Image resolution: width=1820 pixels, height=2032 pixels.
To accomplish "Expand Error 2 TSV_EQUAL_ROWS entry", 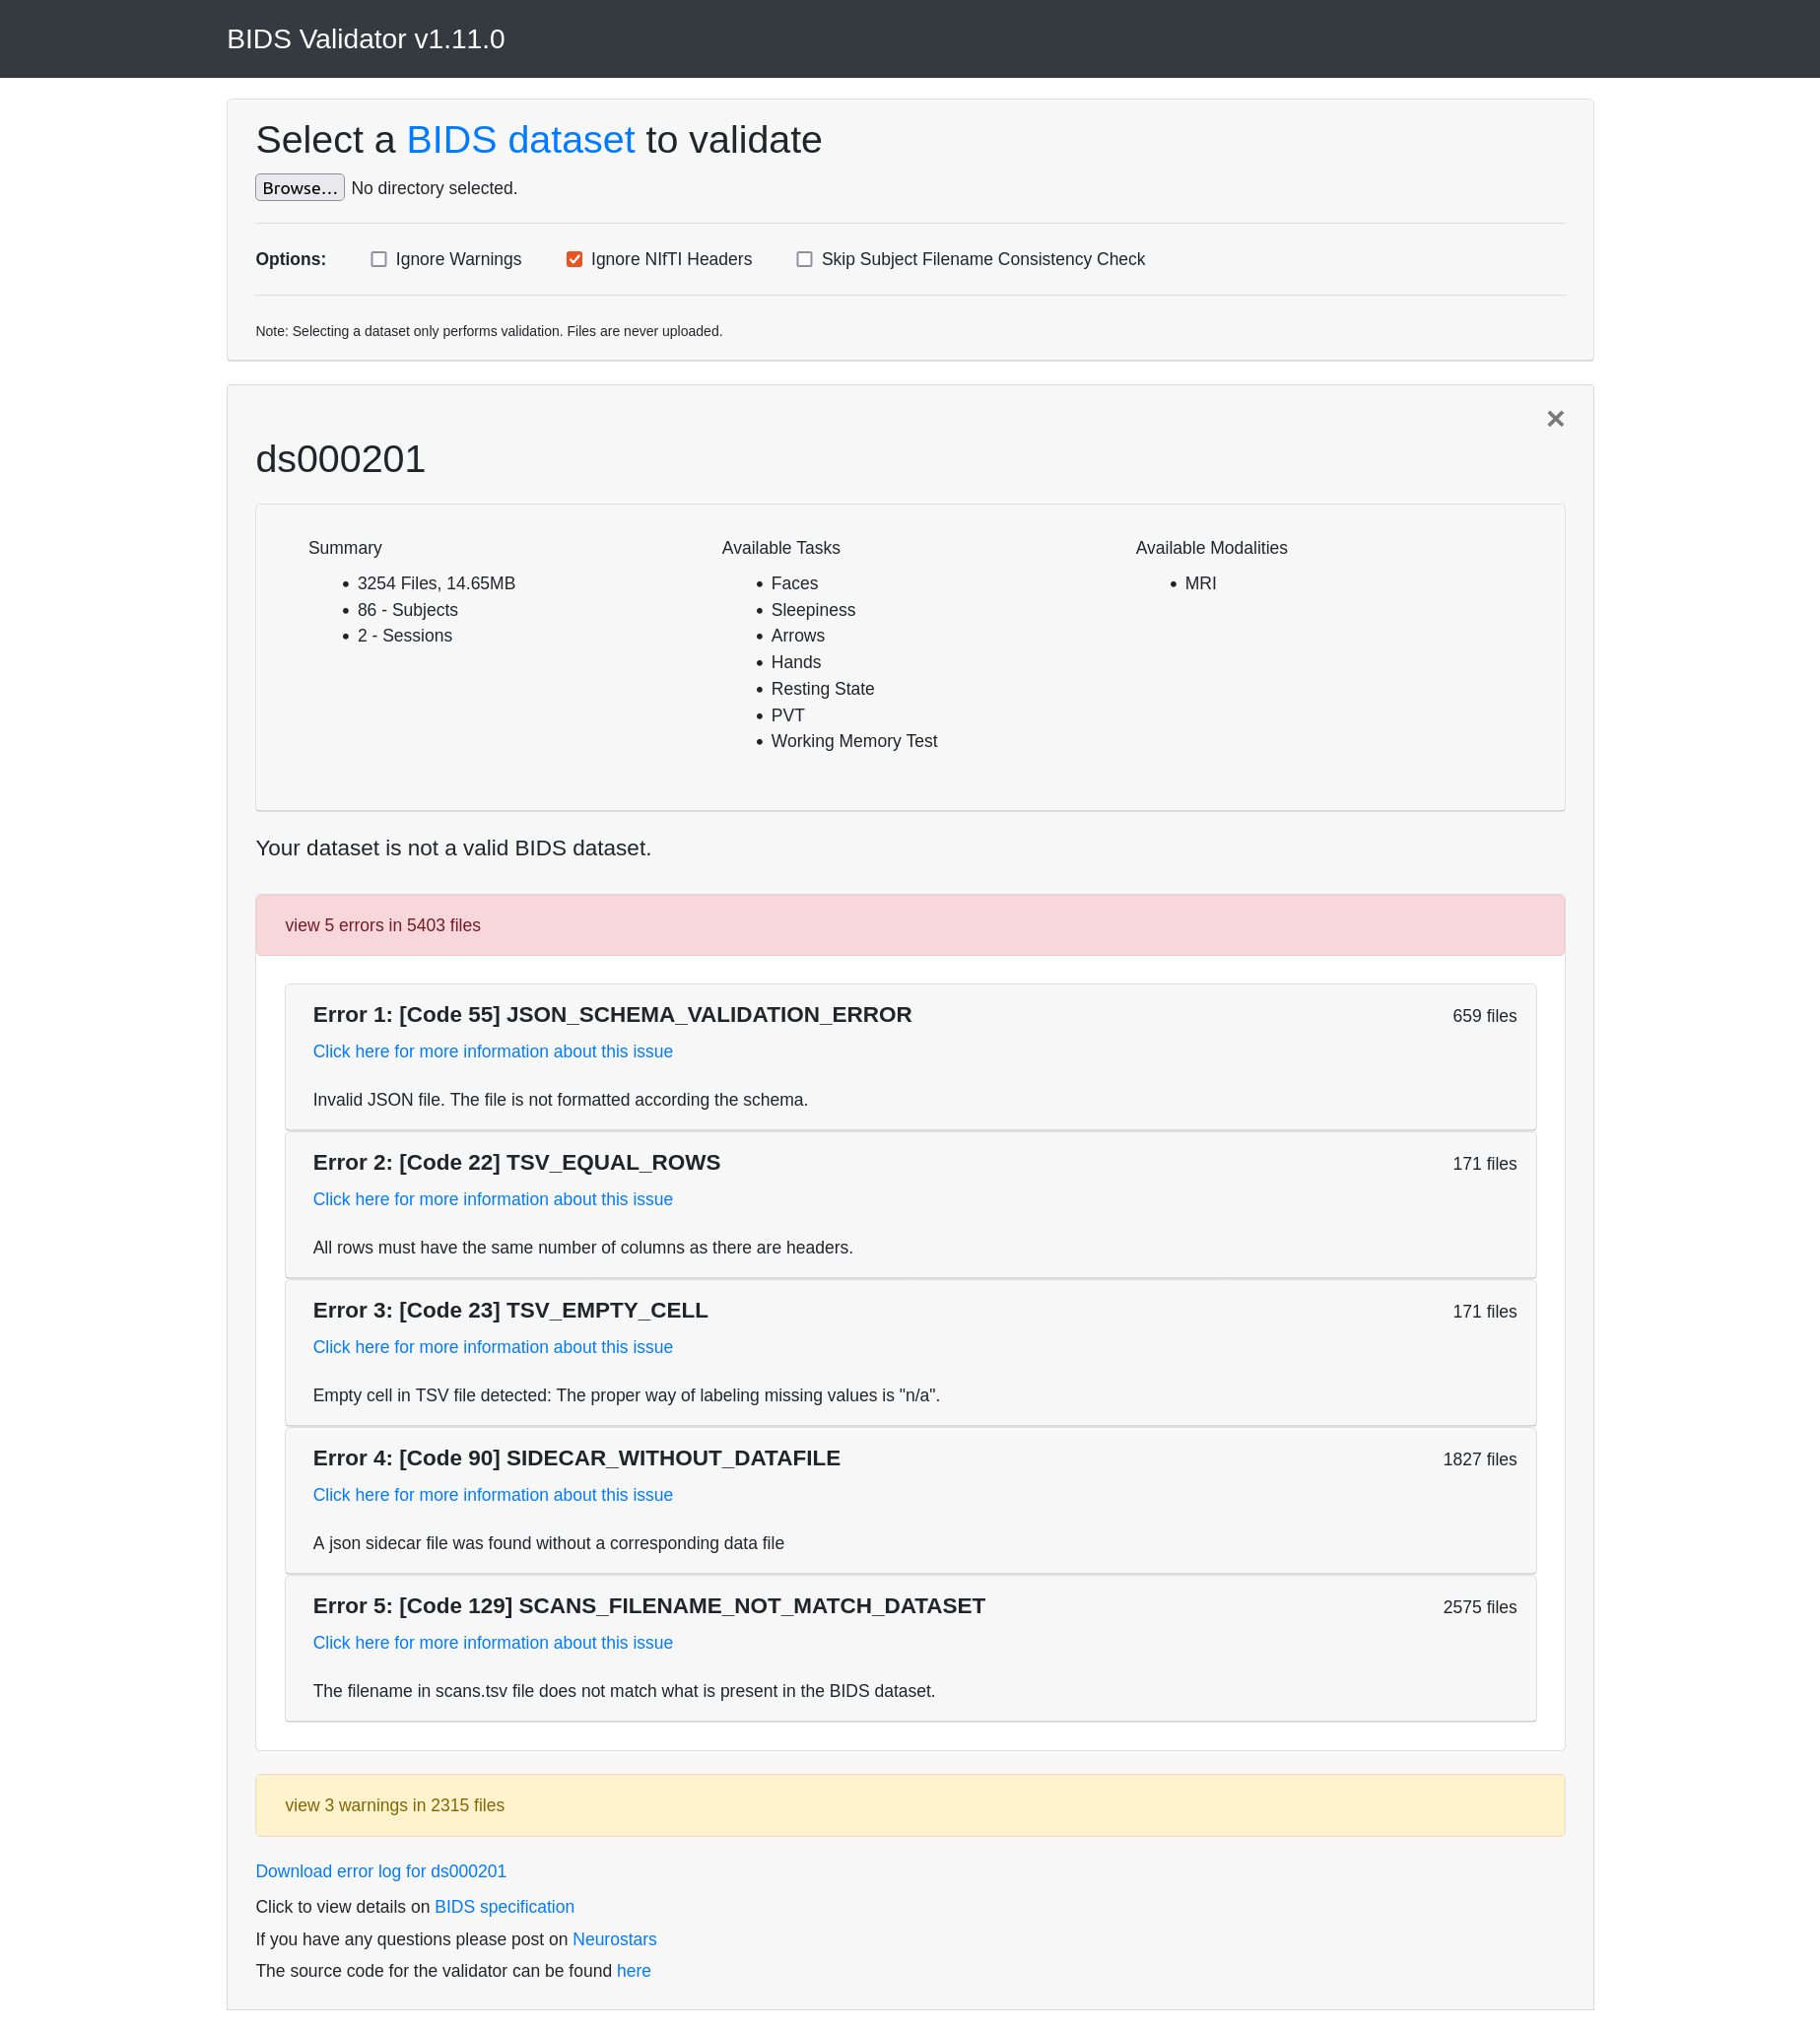I will pos(516,1163).
